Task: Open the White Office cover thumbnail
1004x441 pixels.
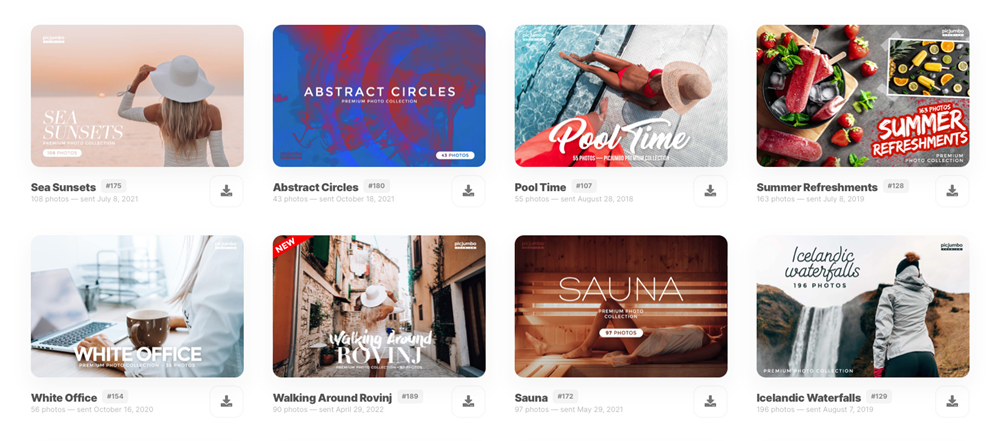Action: click(x=137, y=307)
